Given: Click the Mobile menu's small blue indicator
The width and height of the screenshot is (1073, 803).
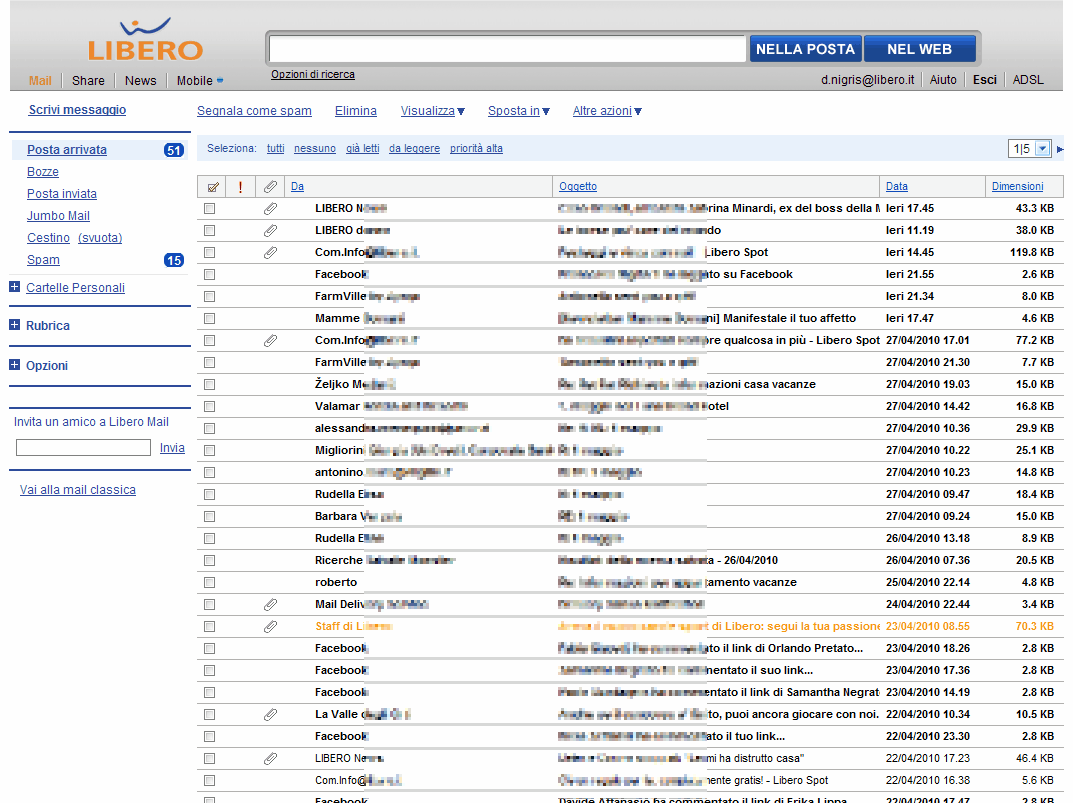Looking at the screenshot, I should point(220,81).
